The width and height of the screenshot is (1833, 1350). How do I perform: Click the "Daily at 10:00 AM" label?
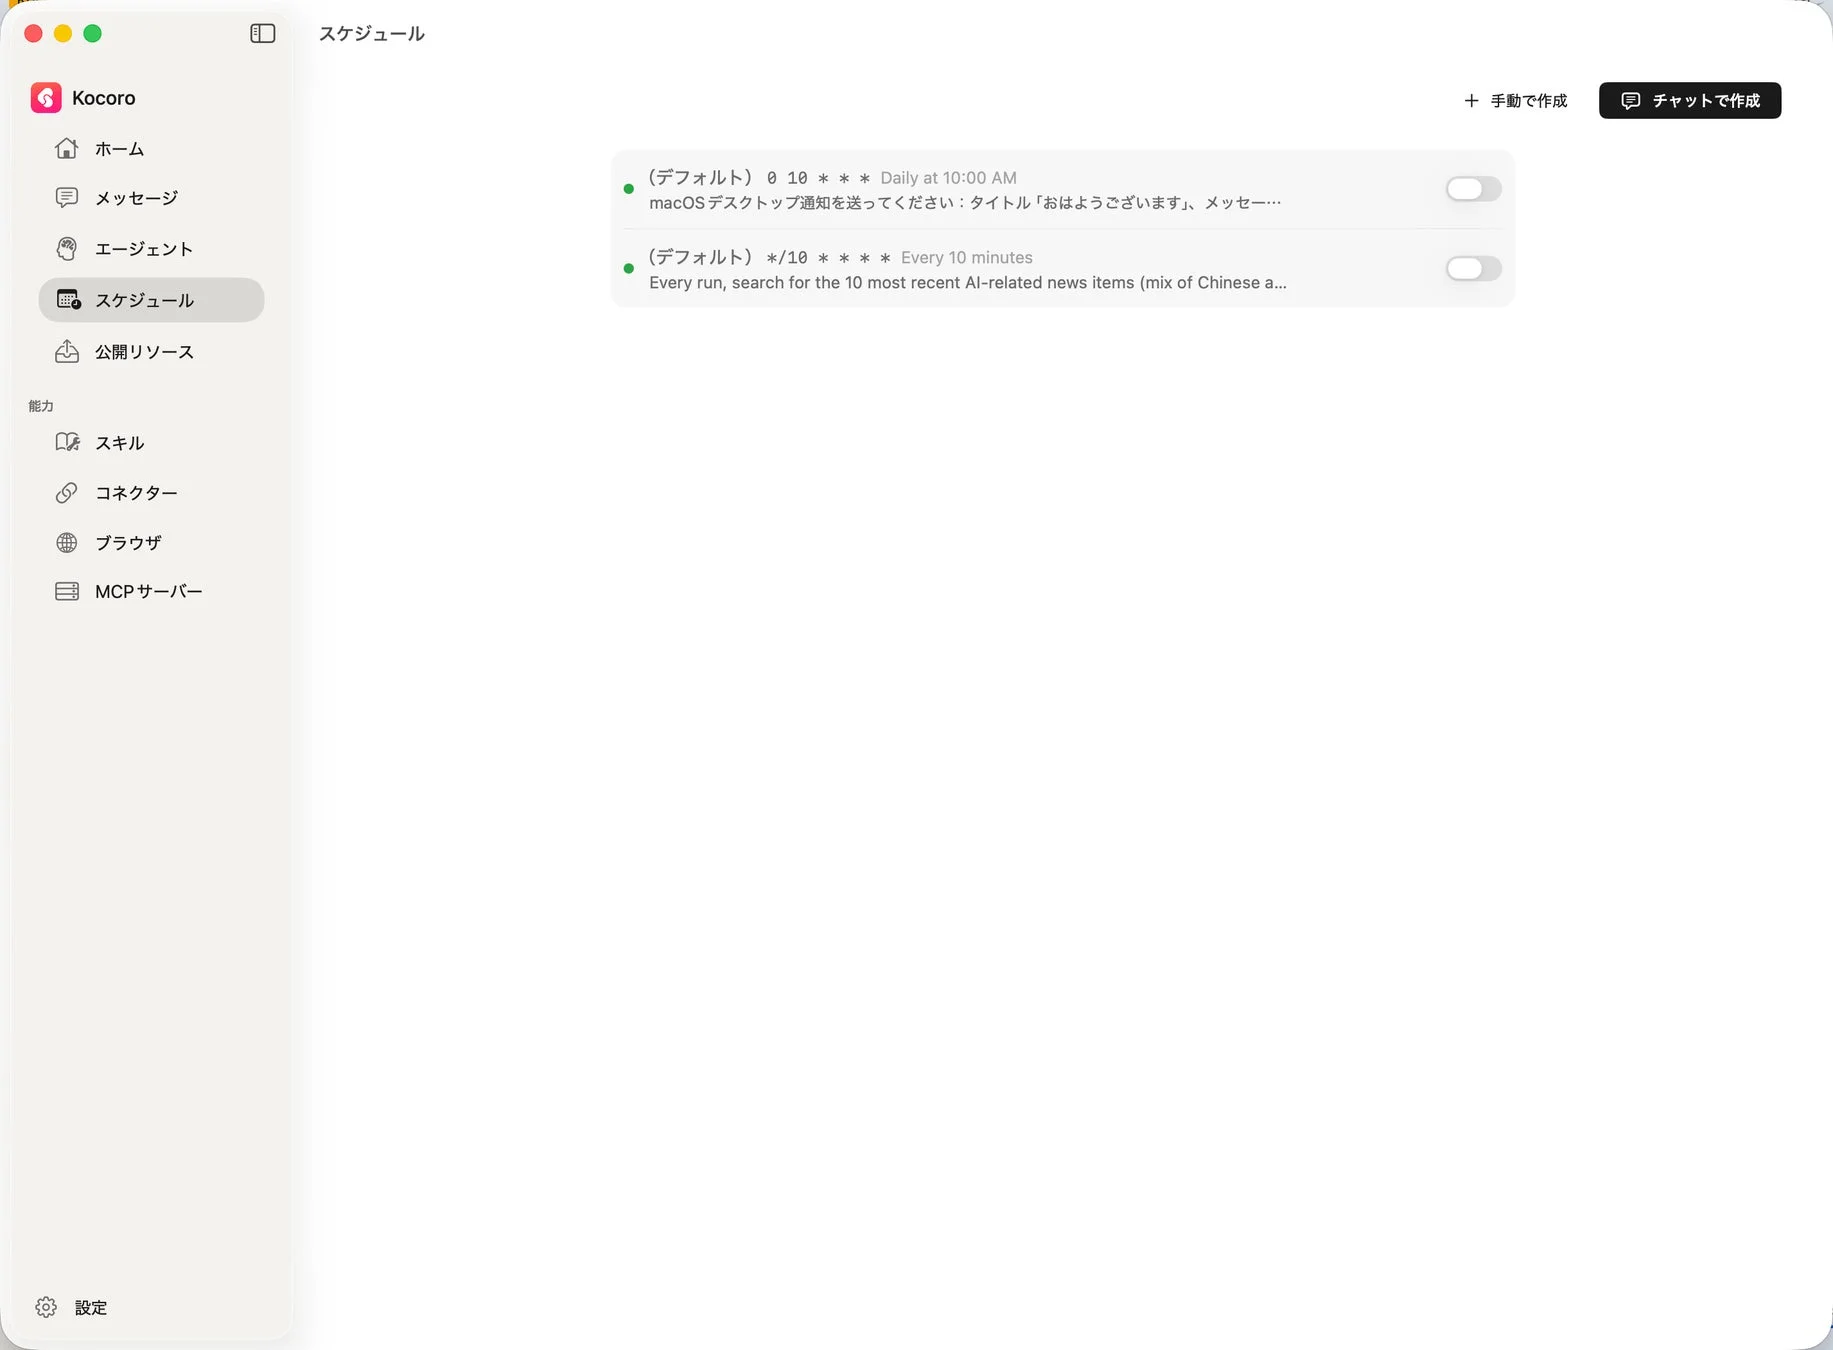(948, 177)
